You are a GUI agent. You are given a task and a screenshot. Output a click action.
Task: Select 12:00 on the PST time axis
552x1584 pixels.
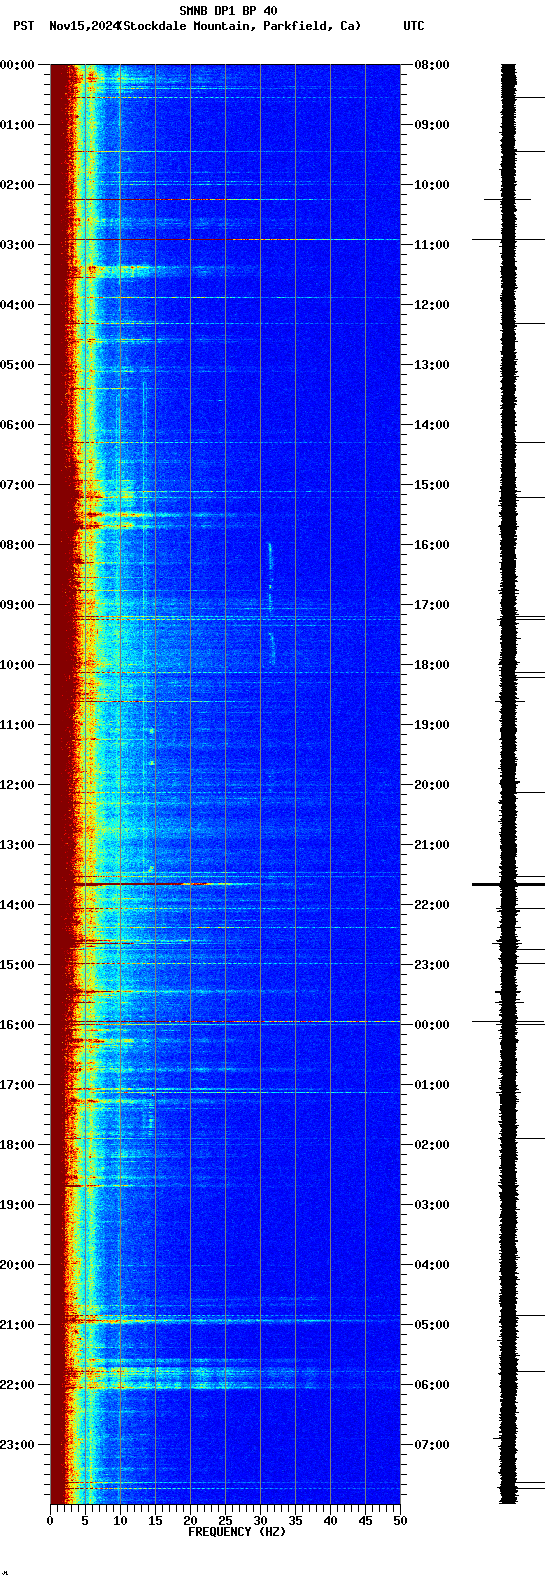point(17,785)
